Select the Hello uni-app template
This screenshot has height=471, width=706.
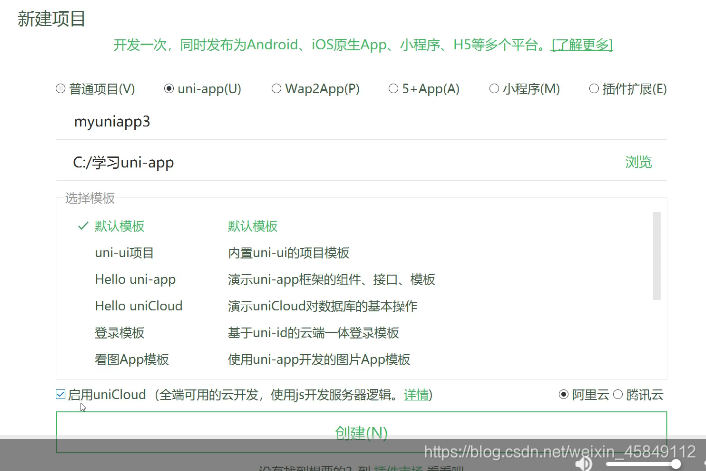pyautogui.click(x=135, y=280)
